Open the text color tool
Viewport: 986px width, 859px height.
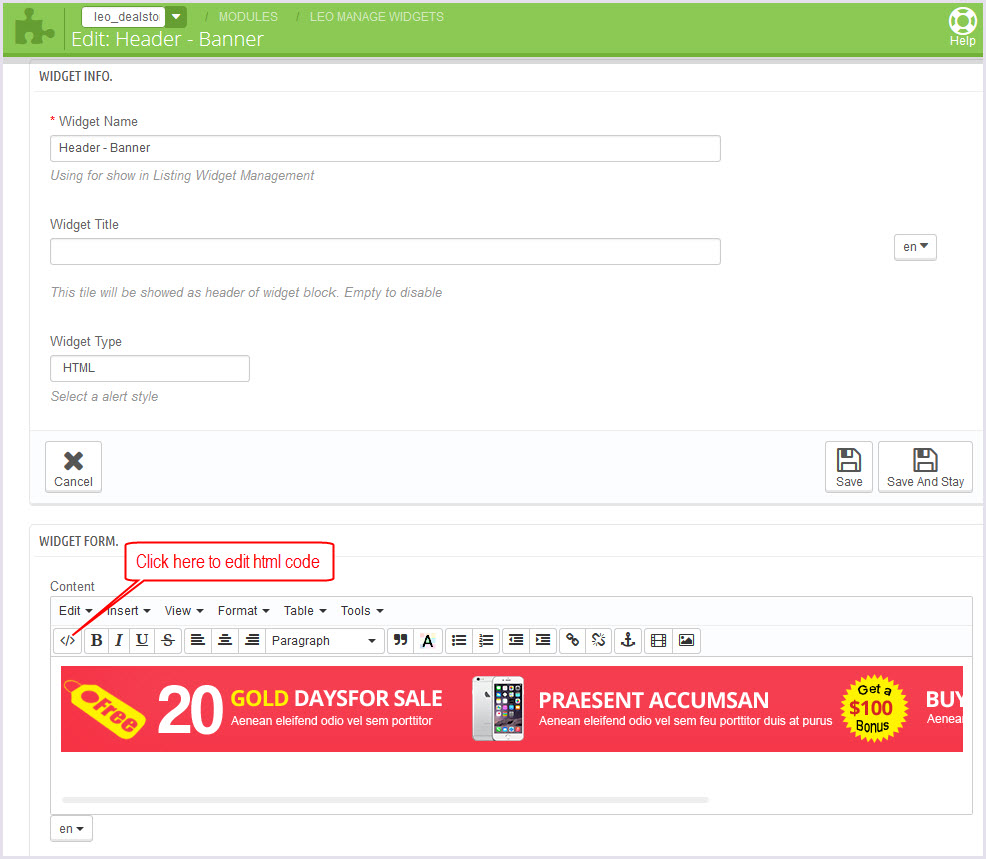tap(428, 641)
